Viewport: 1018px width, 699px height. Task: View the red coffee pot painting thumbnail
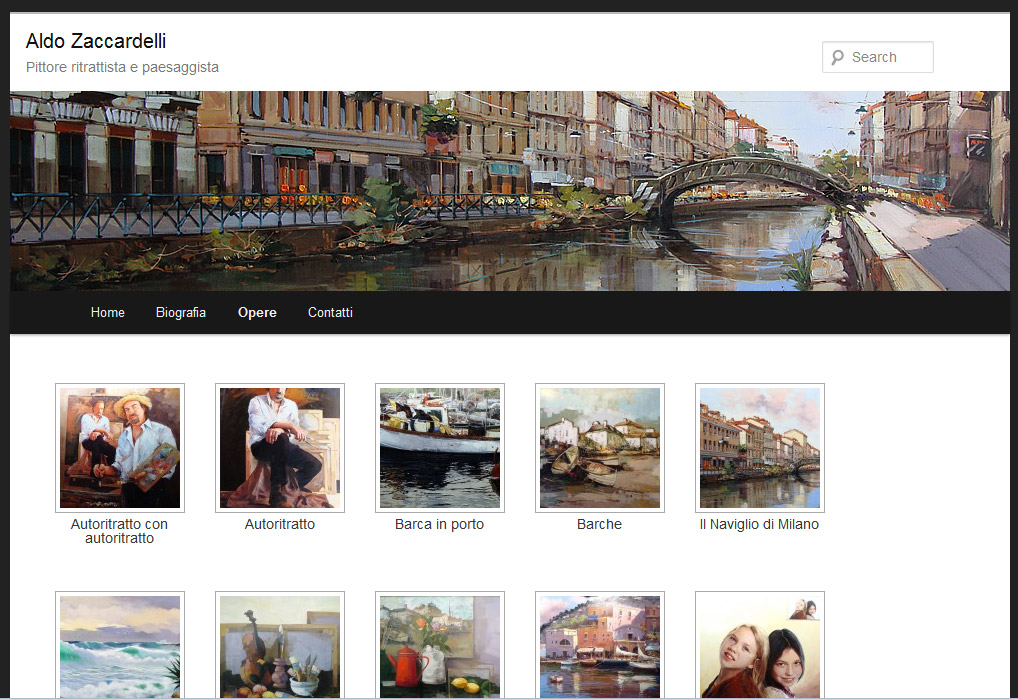[440, 646]
